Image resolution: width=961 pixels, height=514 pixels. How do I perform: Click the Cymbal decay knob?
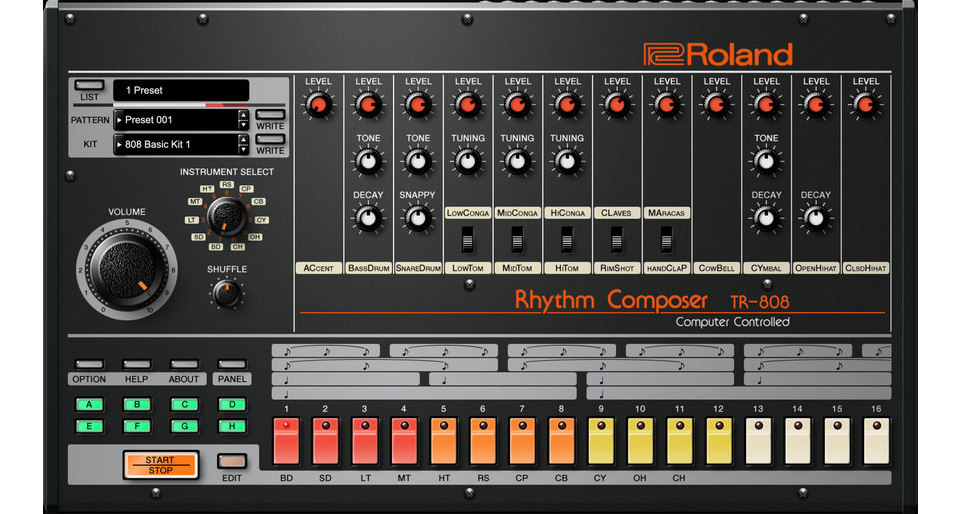click(x=766, y=218)
